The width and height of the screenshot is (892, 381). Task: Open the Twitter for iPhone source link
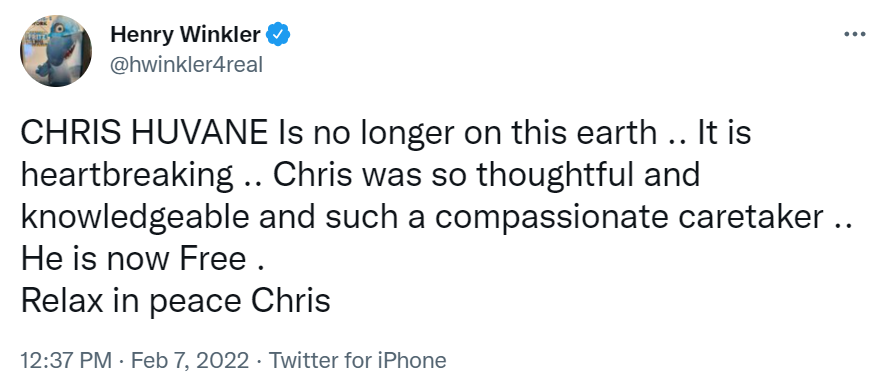[357, 361]
